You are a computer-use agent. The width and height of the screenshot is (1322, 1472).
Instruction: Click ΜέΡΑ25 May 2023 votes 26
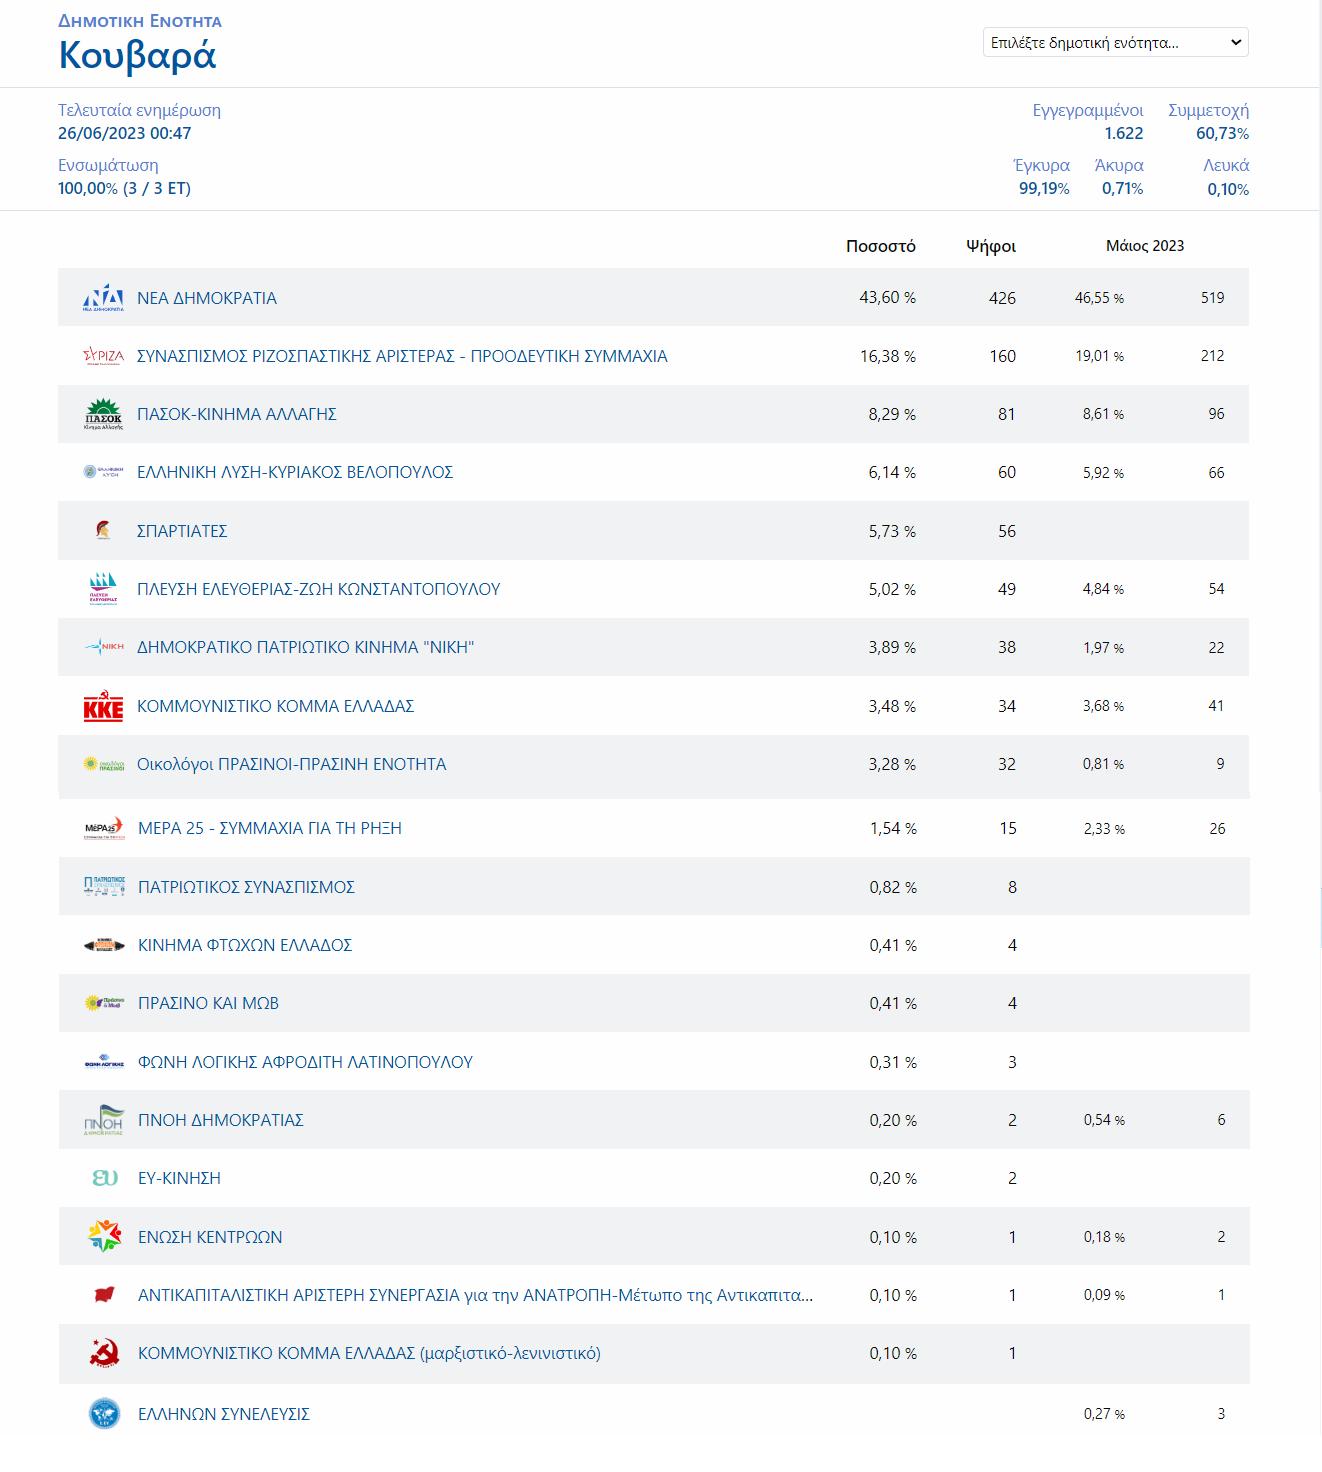1217,828
